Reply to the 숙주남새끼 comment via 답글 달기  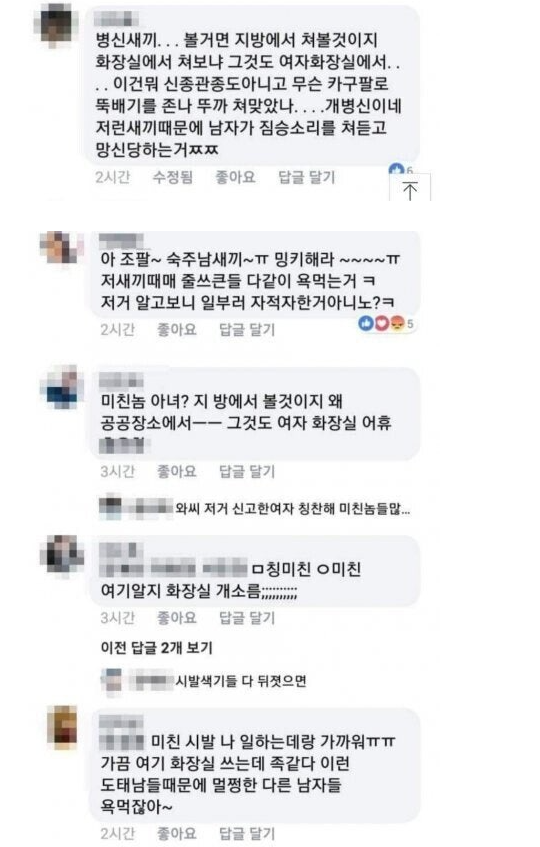247,329
